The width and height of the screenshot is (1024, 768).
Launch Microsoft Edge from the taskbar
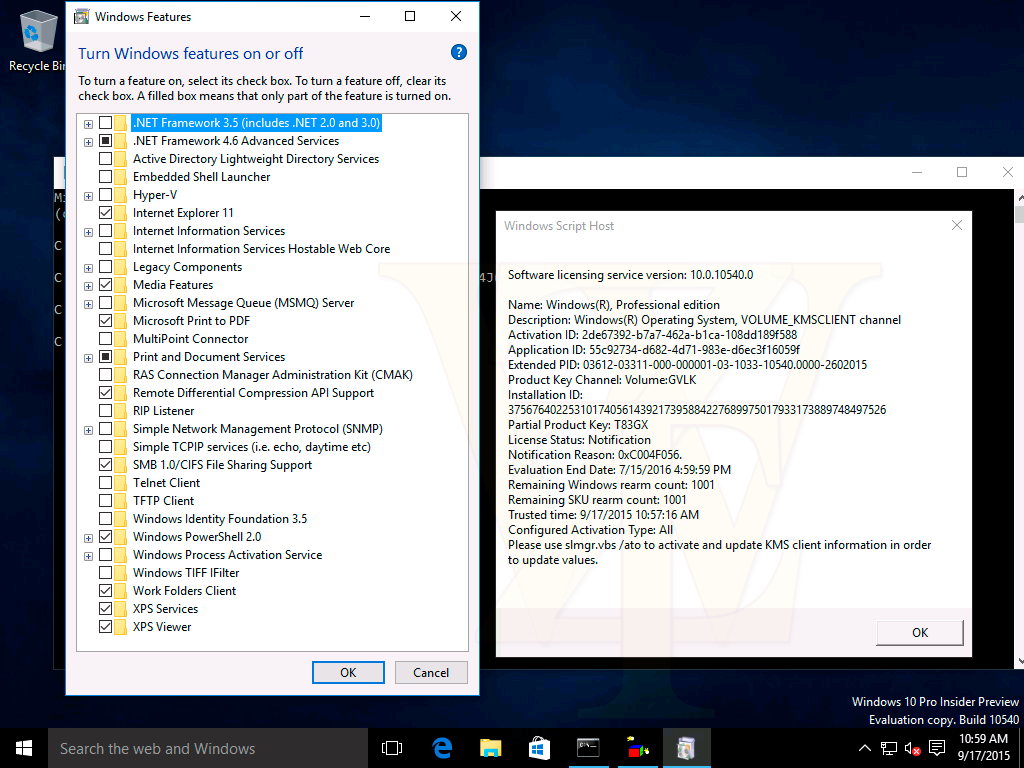pos(442,748)
